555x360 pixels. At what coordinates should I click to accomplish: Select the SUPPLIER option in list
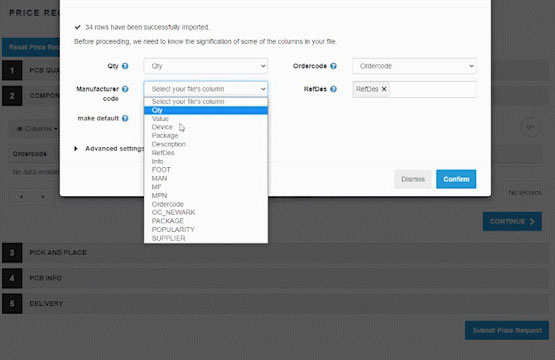pos(206,238)
